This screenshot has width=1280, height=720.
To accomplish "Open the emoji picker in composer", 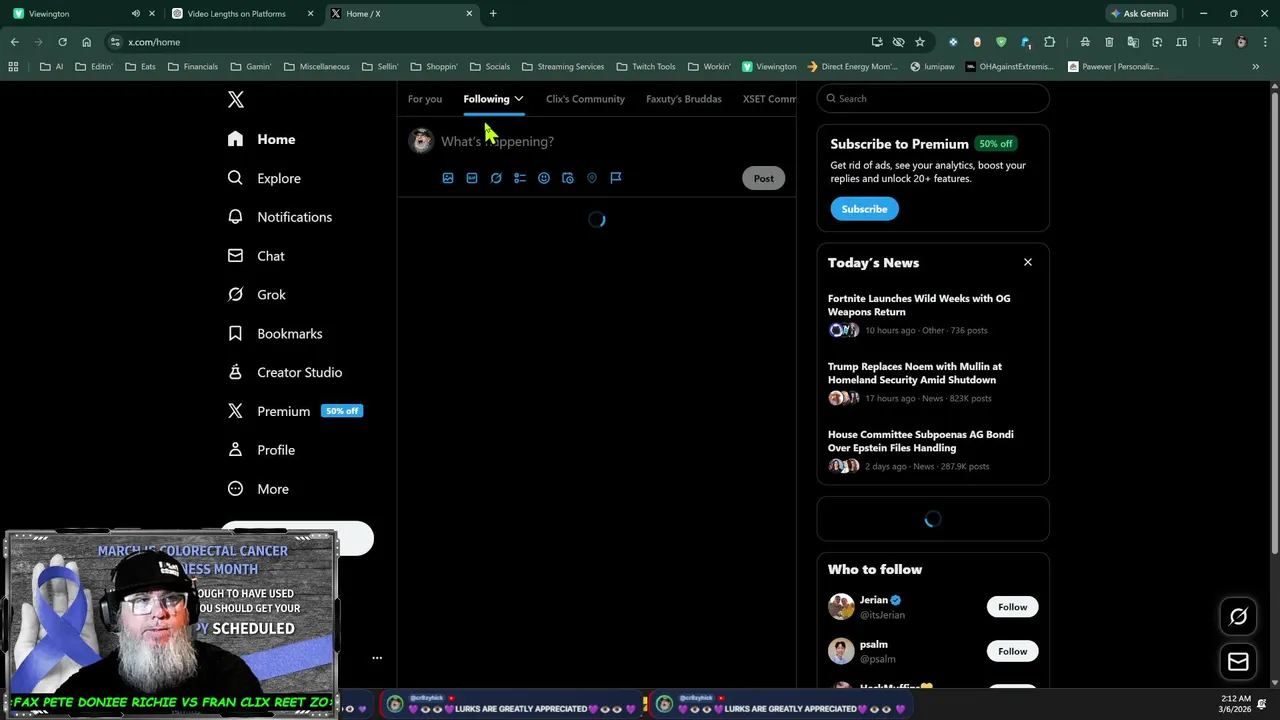I will [544, 178].
